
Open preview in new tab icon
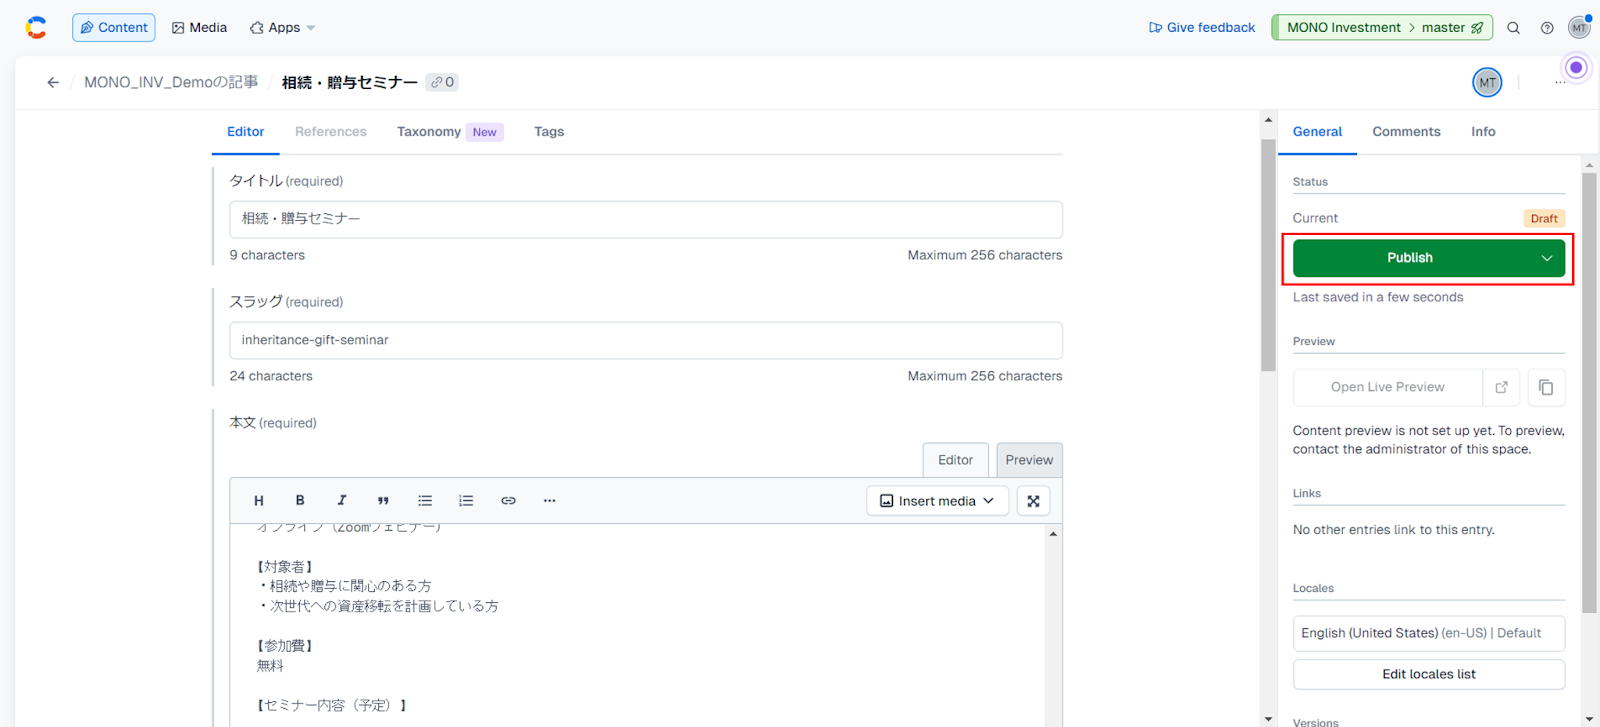click(x=1501, y=387)
